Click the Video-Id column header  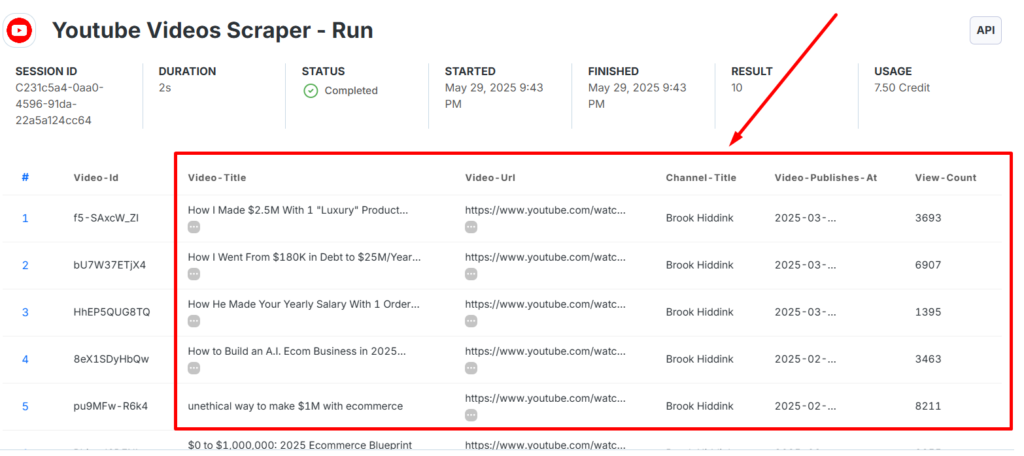tap(96, 178)
